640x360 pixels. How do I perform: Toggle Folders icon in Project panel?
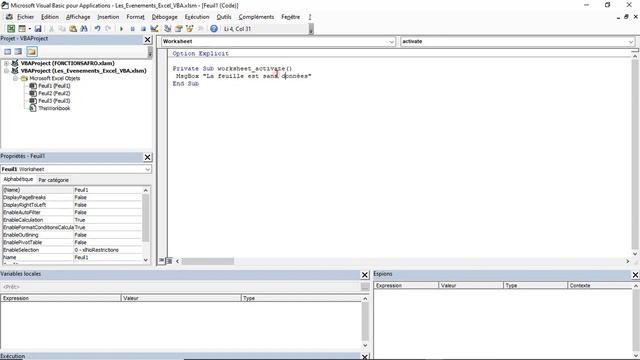coord(32,51)
